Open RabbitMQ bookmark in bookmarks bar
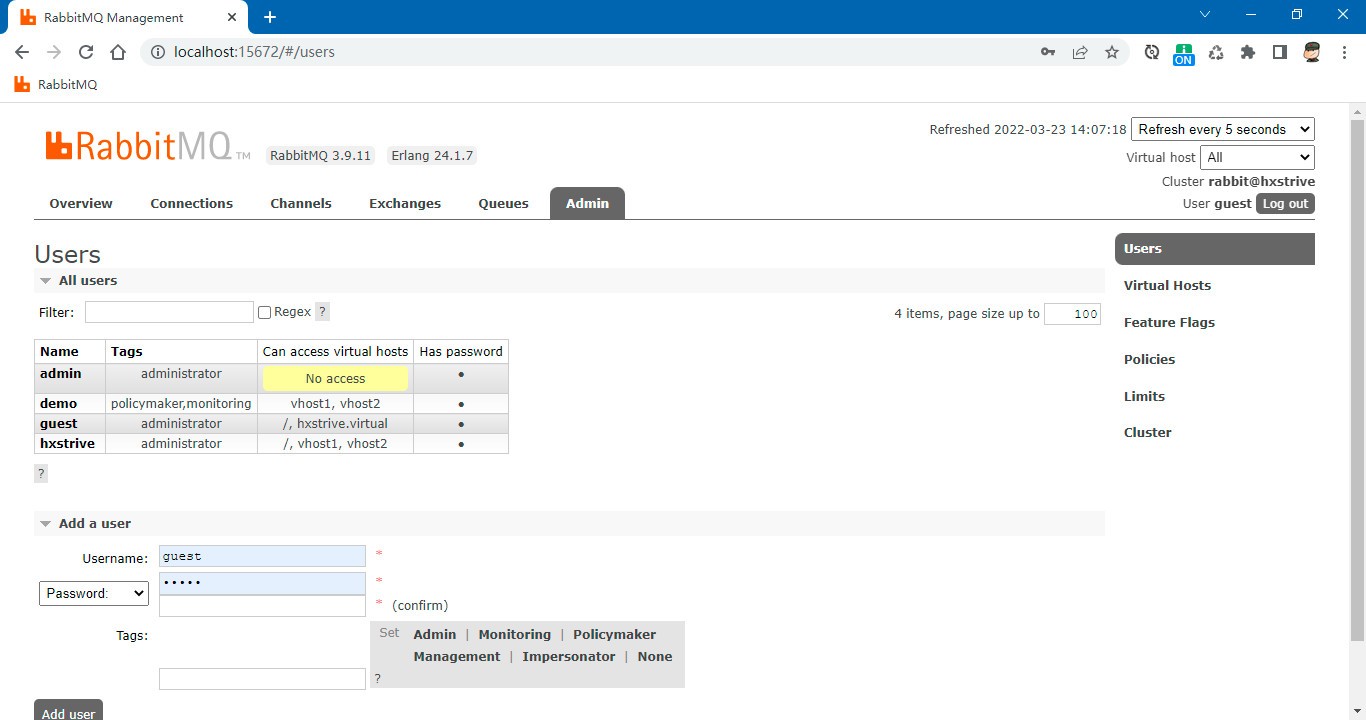The image size is (1366, 720). 56,85
